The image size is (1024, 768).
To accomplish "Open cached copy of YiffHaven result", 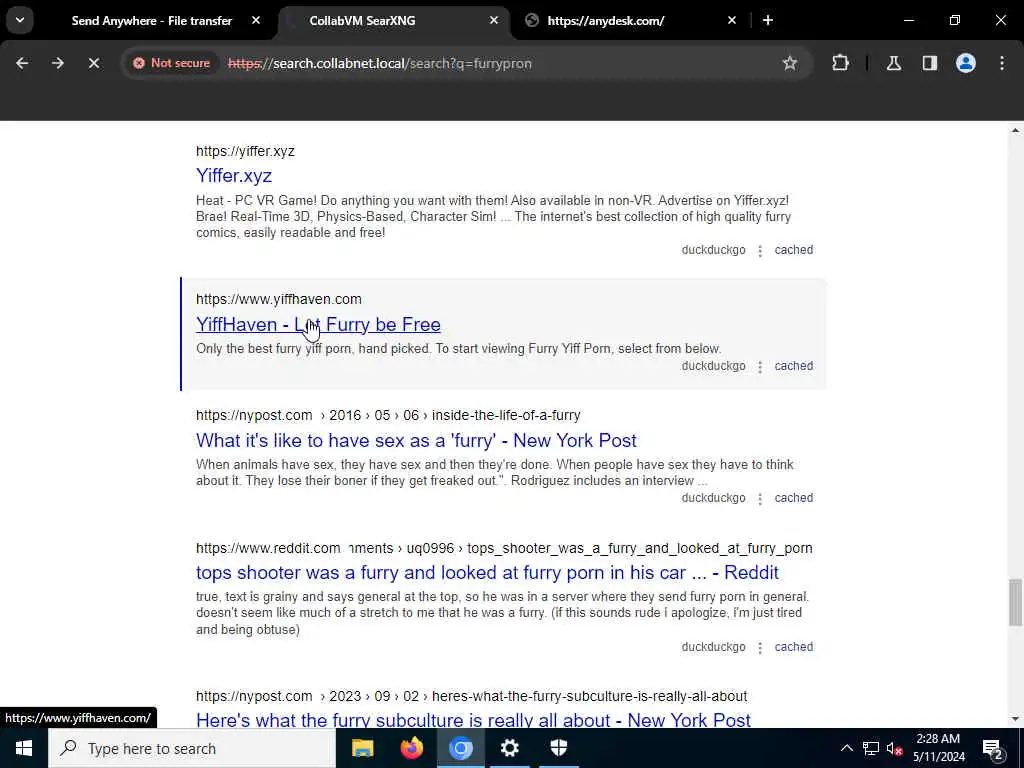I will [x=793, y=366].
